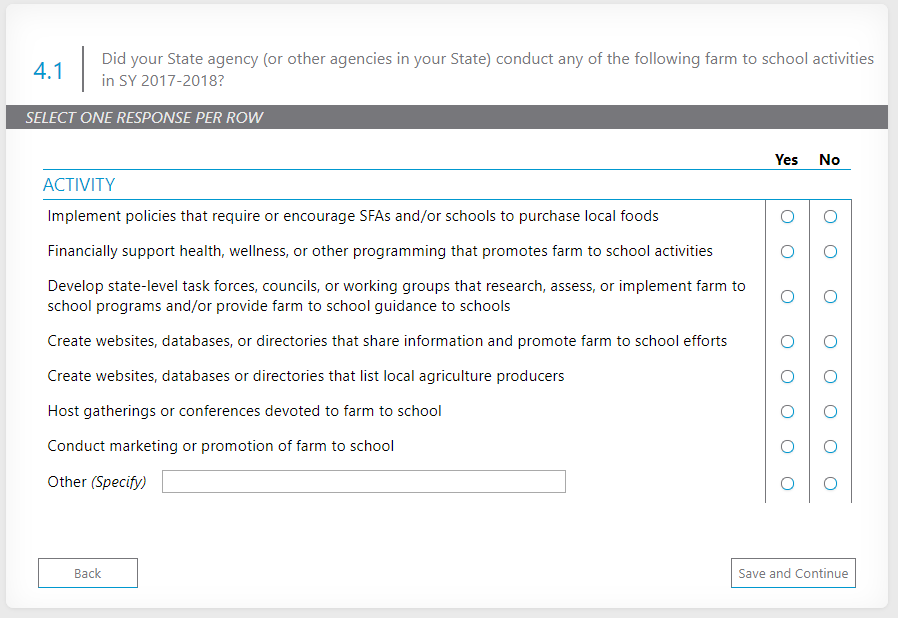The height and width of the screenshot is (618, 898).
Task: Click the Other (Specify) text field
Action: [x=364, y=482]
